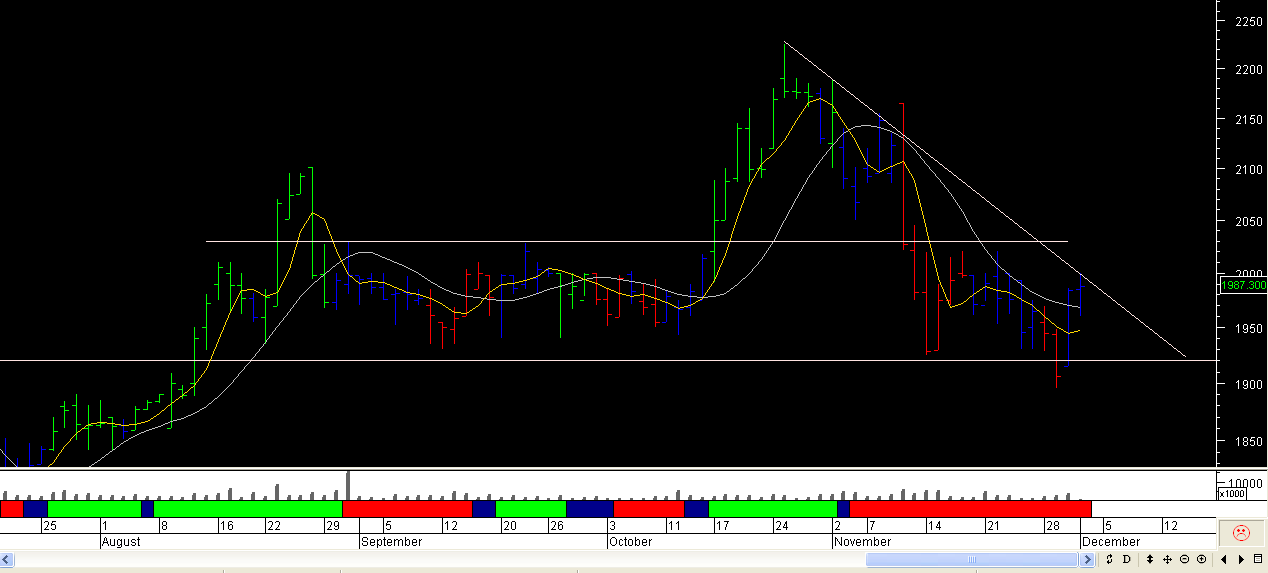Image resolution: width=1268 pixels, height=573 pixels.
Task: Step forward with the right triangle arrow
Action: click(1241, 560)
